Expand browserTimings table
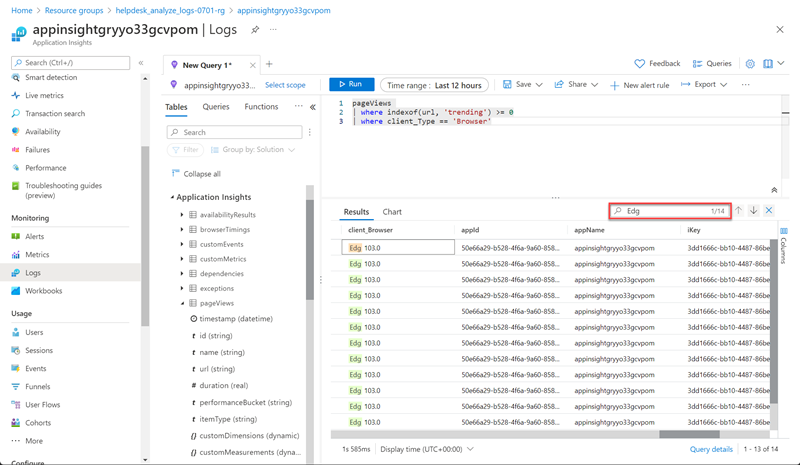800x465 pixels. click(x=182, y=230)
